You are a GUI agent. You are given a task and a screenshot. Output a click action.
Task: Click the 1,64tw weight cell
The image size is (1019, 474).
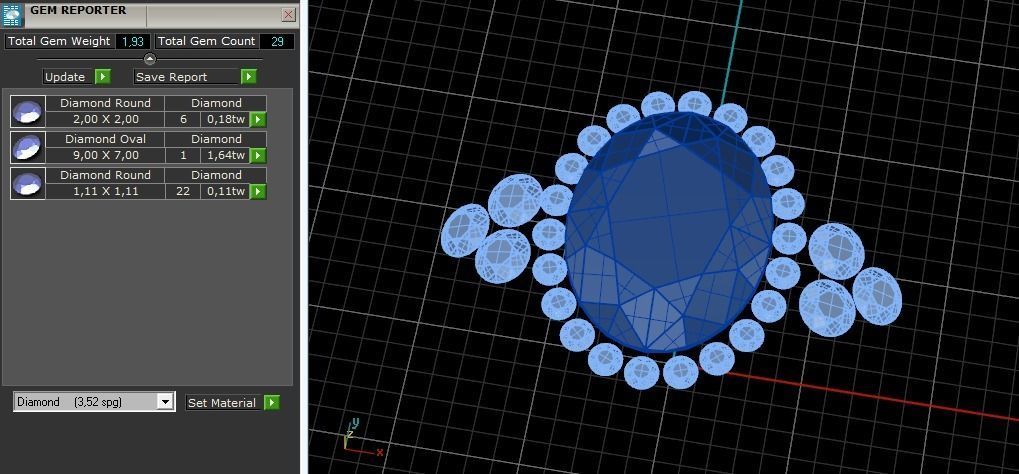click(x=226, y=155)
